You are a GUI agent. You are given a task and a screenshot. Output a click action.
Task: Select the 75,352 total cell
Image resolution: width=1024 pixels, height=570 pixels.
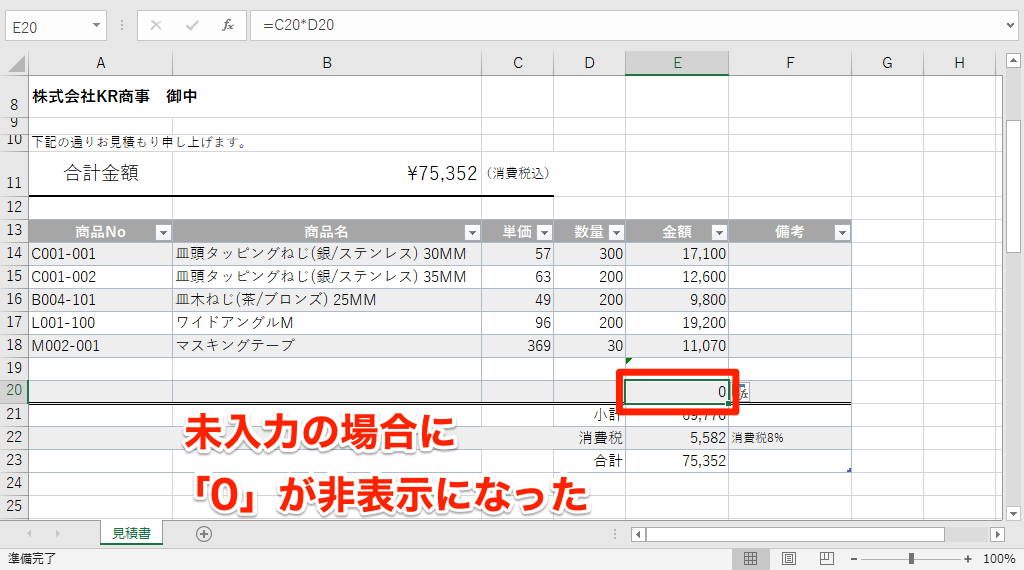[x=677, y=460]
